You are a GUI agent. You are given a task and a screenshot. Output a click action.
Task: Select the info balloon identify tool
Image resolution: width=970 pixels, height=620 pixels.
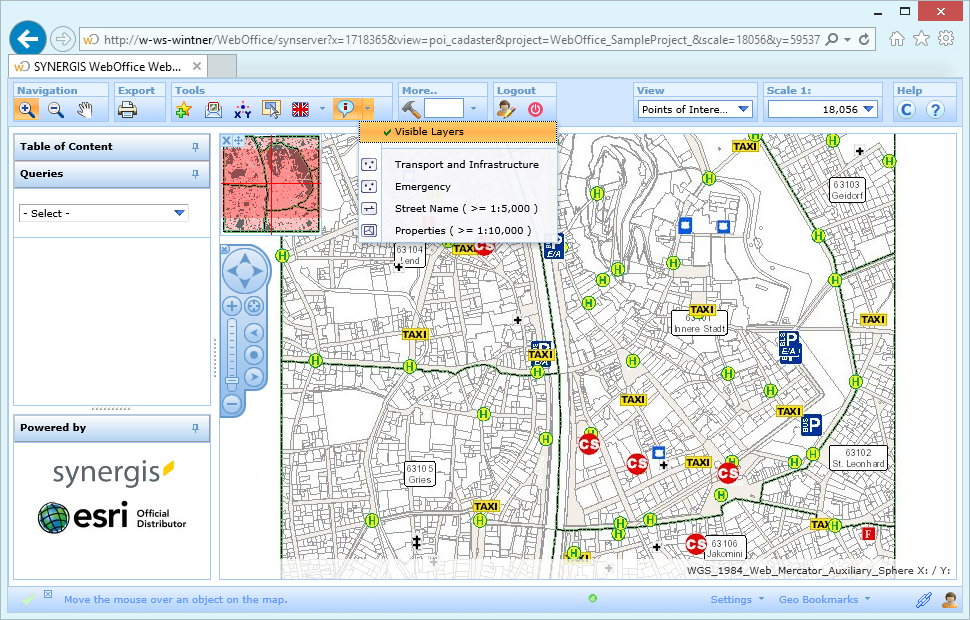(x=345, y=110)
